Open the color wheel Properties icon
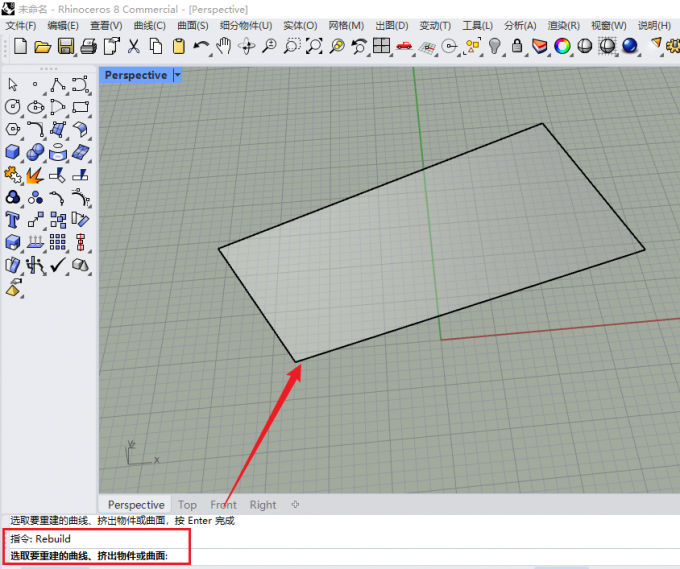 562,46
